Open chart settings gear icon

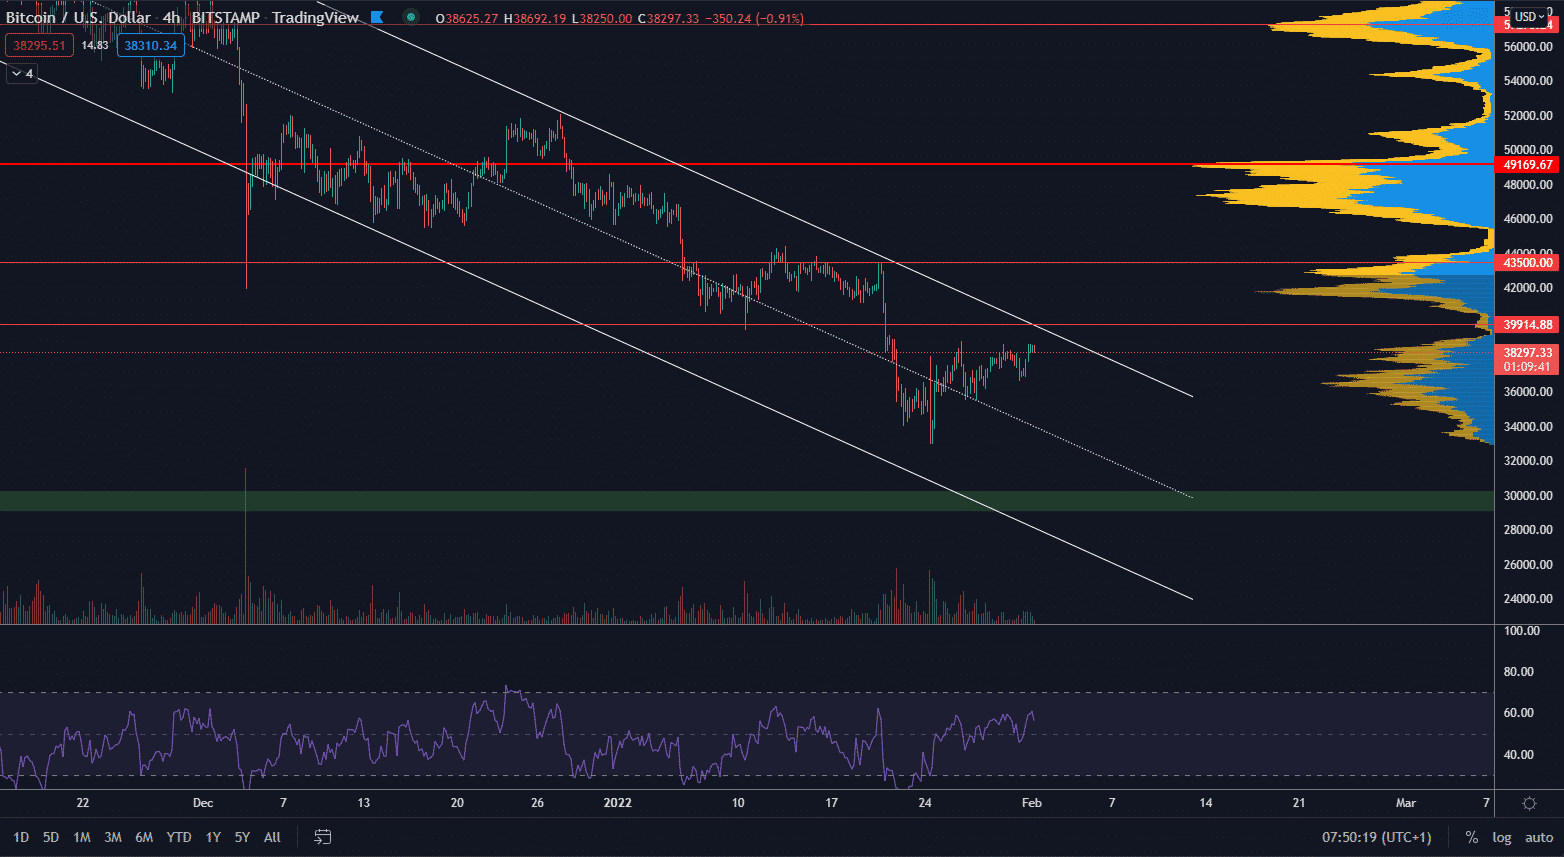(x=1529, y=803)
